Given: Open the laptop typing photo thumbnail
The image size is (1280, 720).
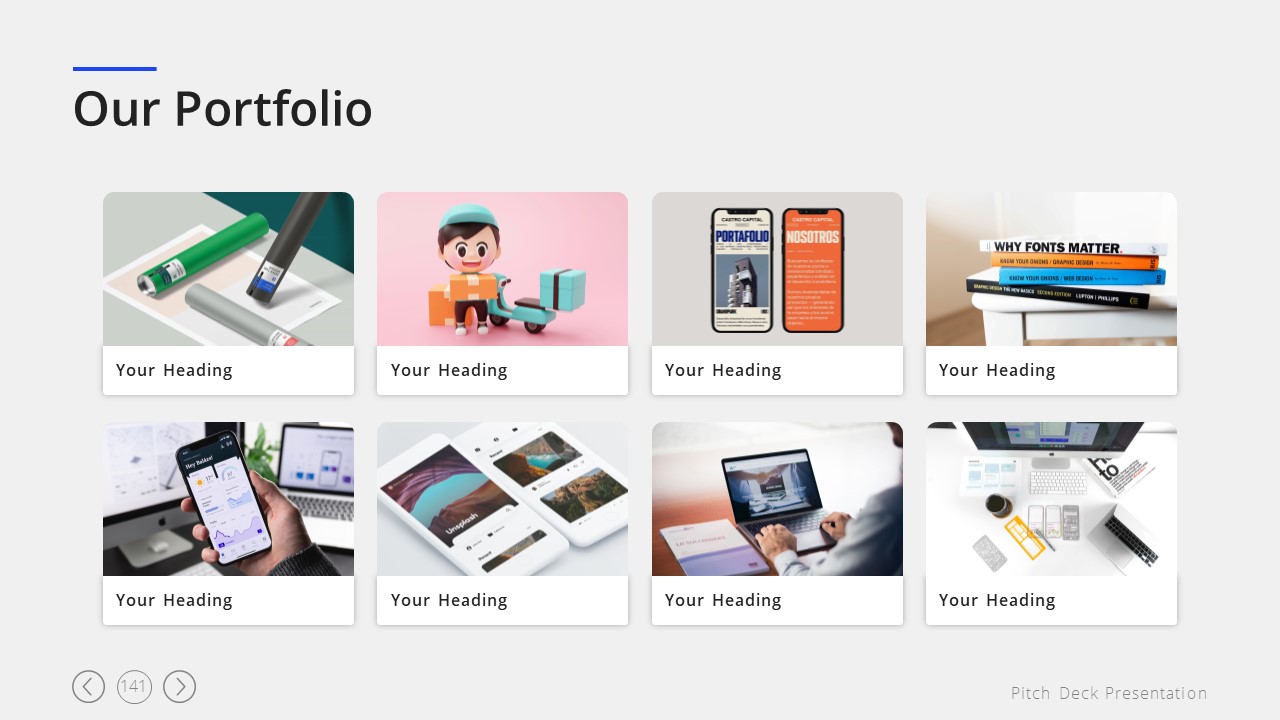Looking at the screenshot, I should coord(777,499).
